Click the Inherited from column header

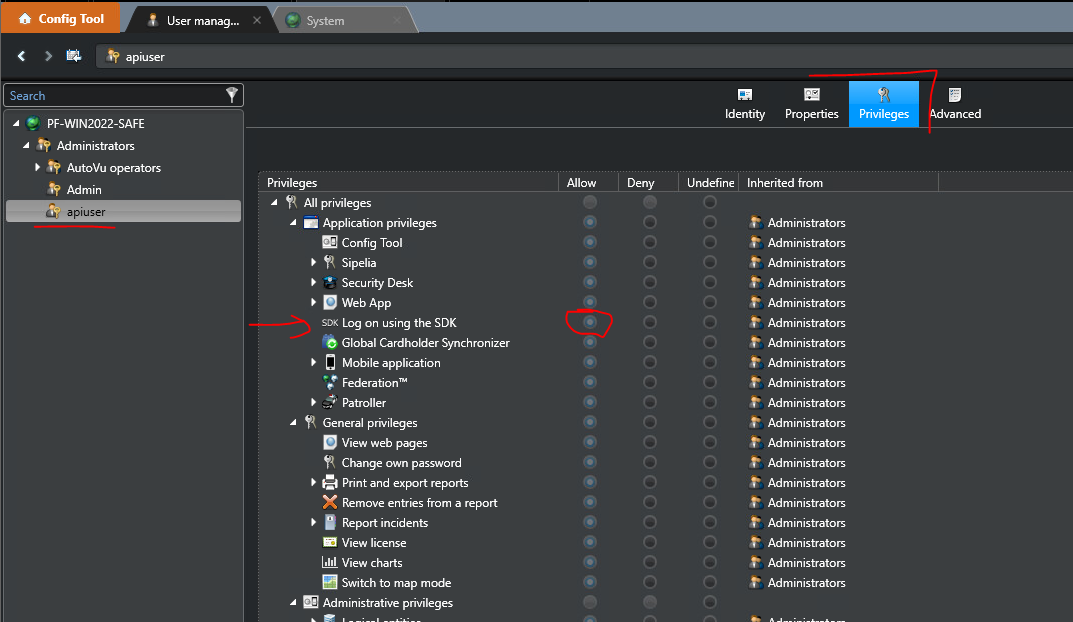pyautogui.click(x=785, y=183)
